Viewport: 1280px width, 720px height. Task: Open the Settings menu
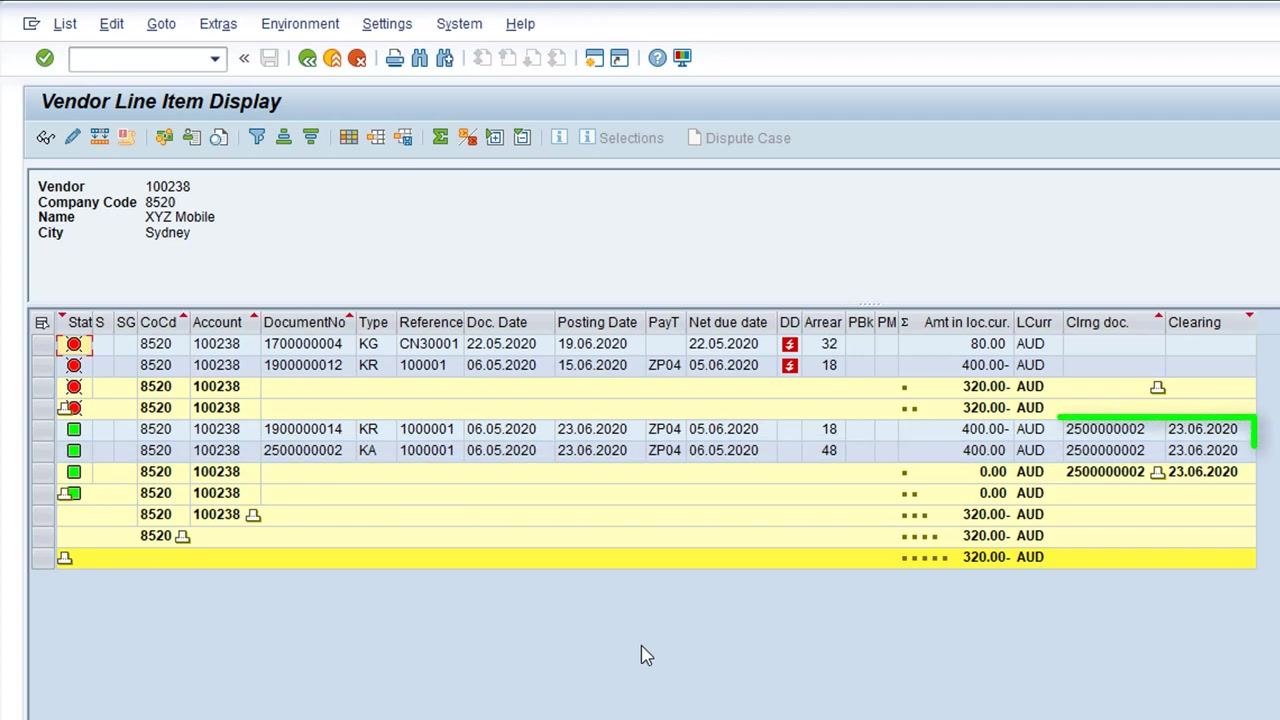387,24
